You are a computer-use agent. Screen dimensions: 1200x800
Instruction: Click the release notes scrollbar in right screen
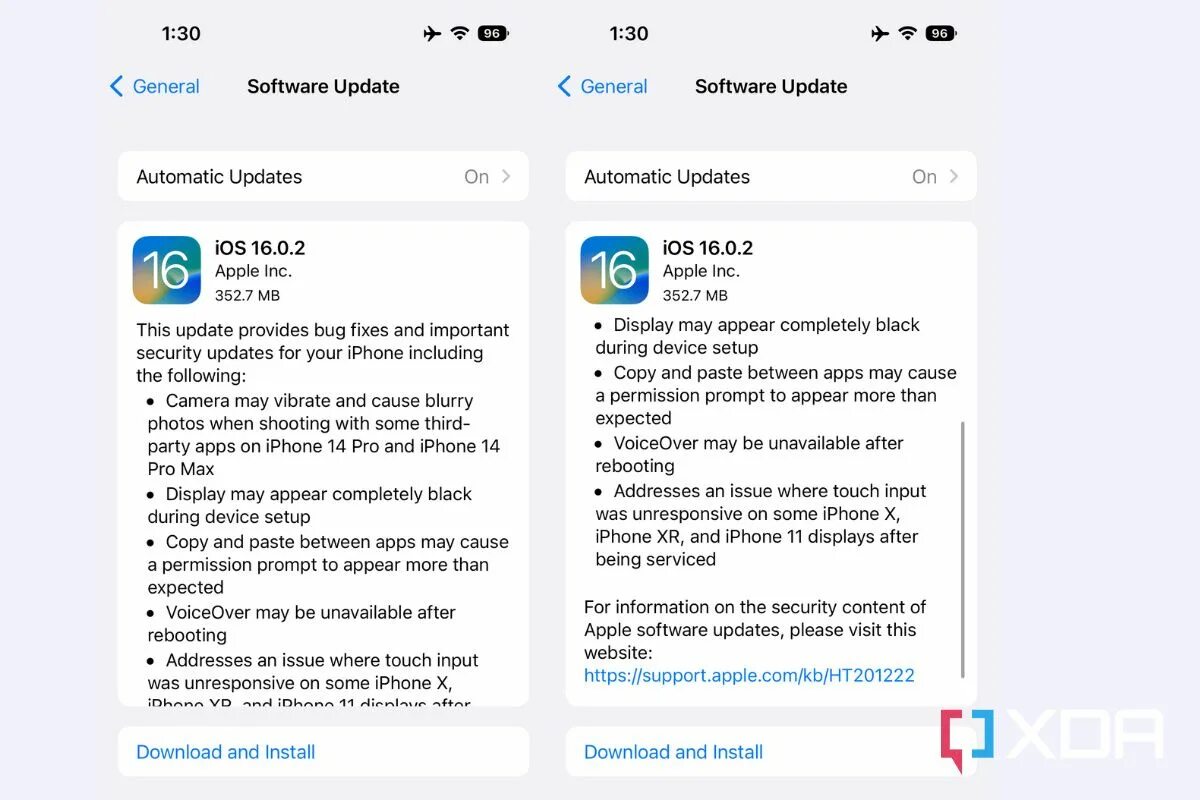tap(963, 549)
